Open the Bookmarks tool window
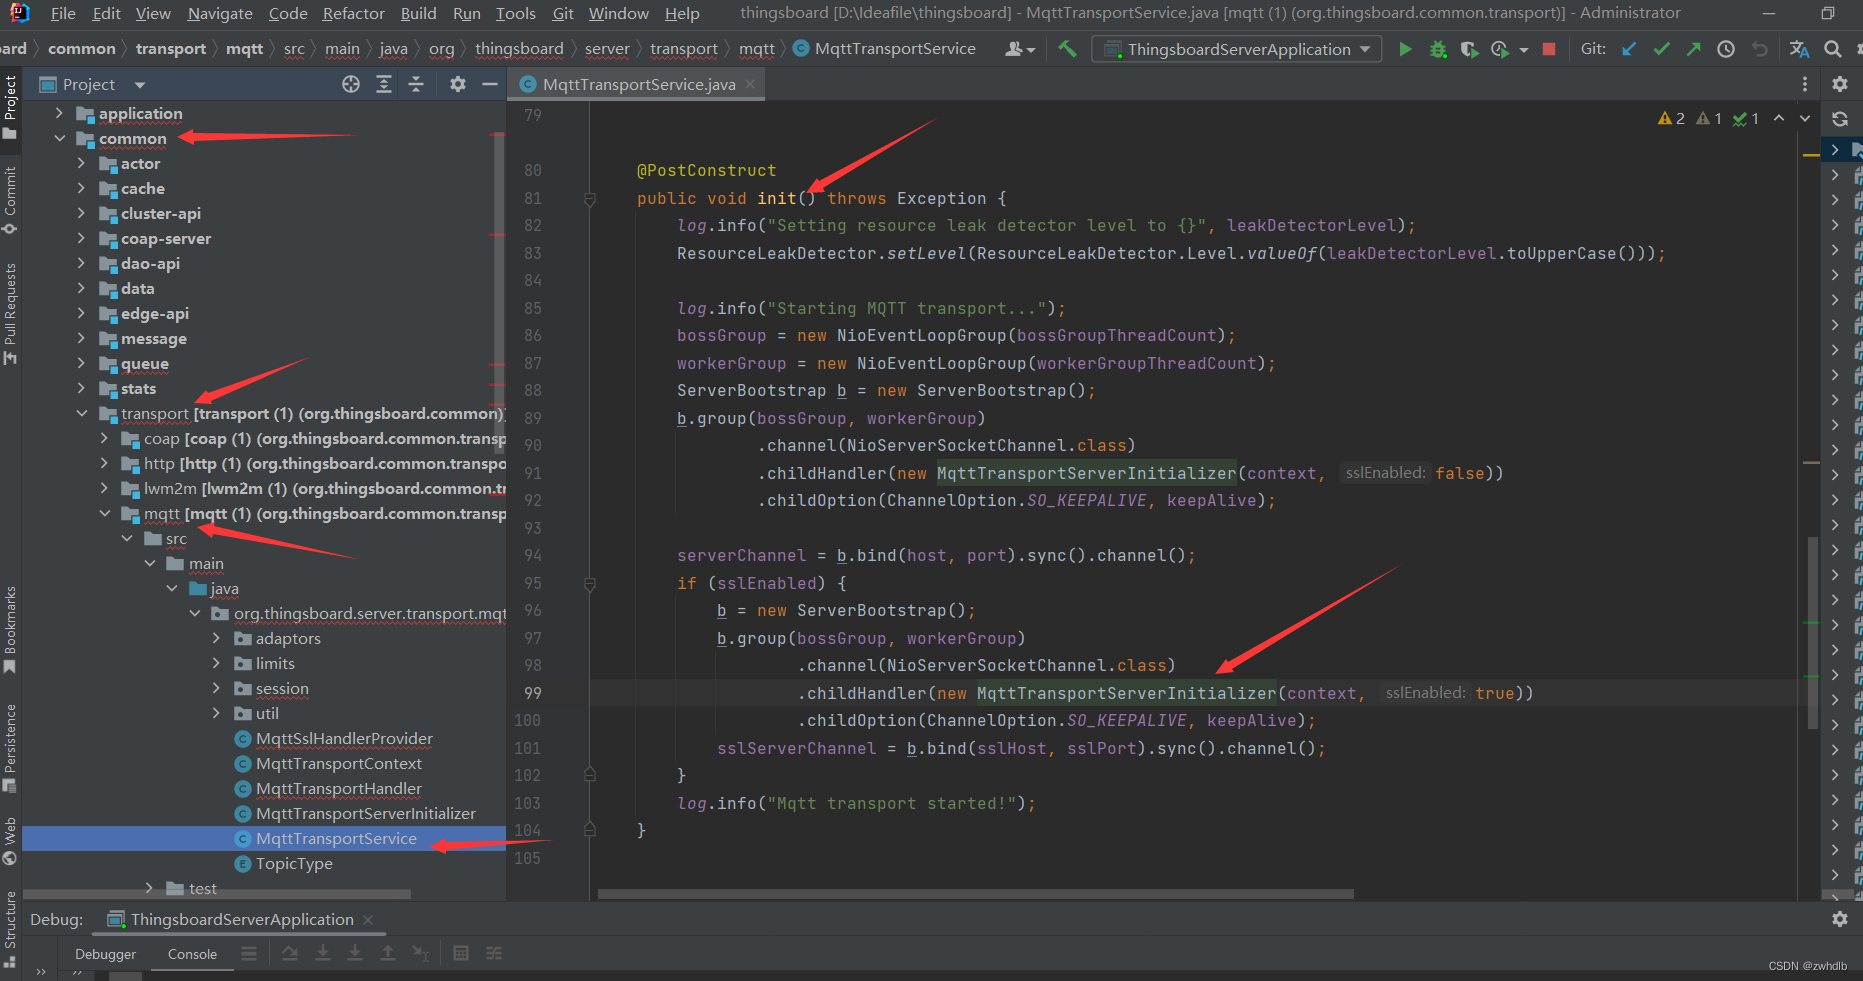The image size is (1863, 981). [x=10, y=629]
